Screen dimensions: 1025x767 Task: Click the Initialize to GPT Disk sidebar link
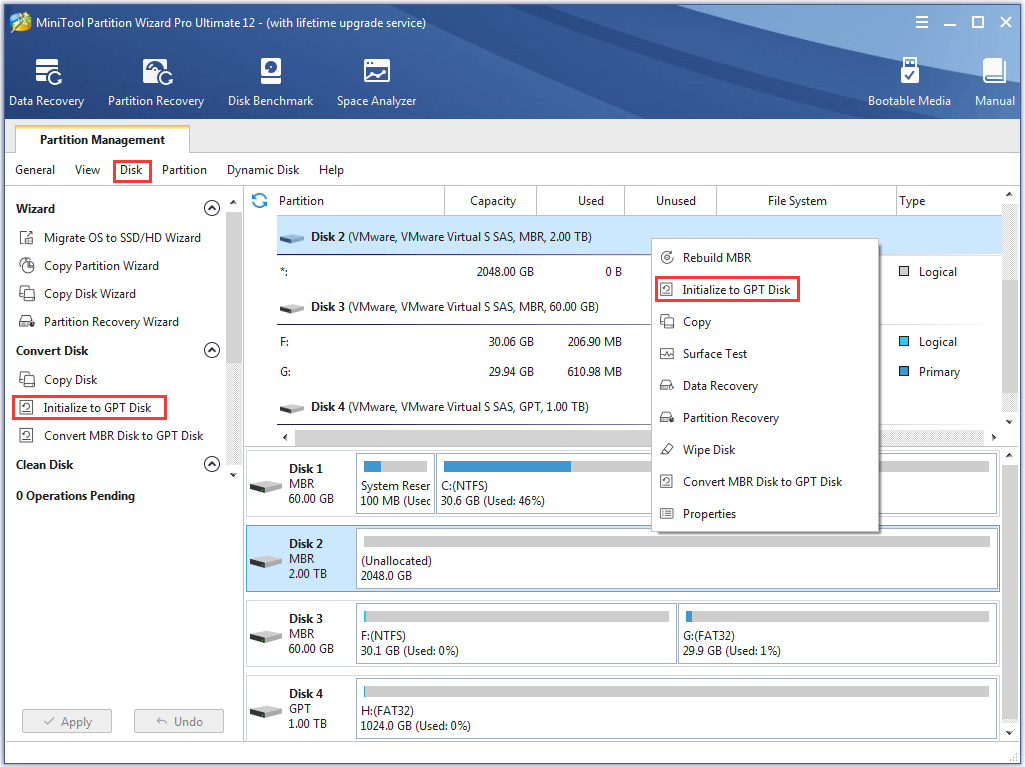click(x=97, y=408)
